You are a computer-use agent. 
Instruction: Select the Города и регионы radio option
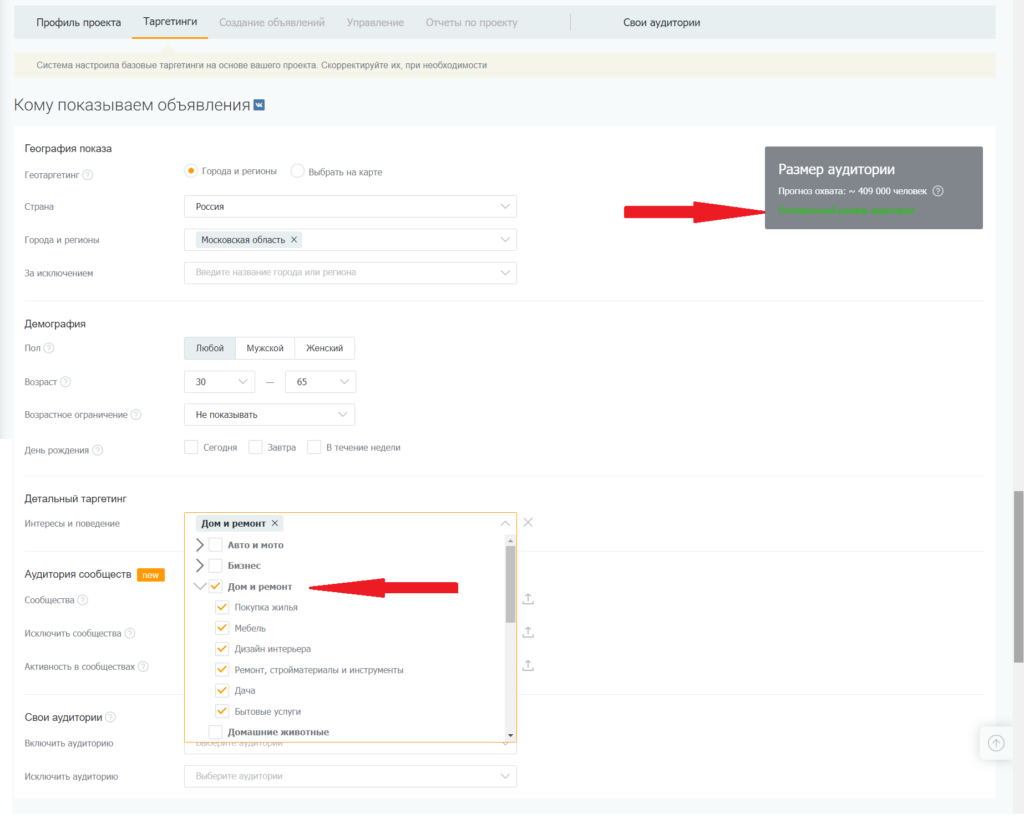tap(191, 171)
